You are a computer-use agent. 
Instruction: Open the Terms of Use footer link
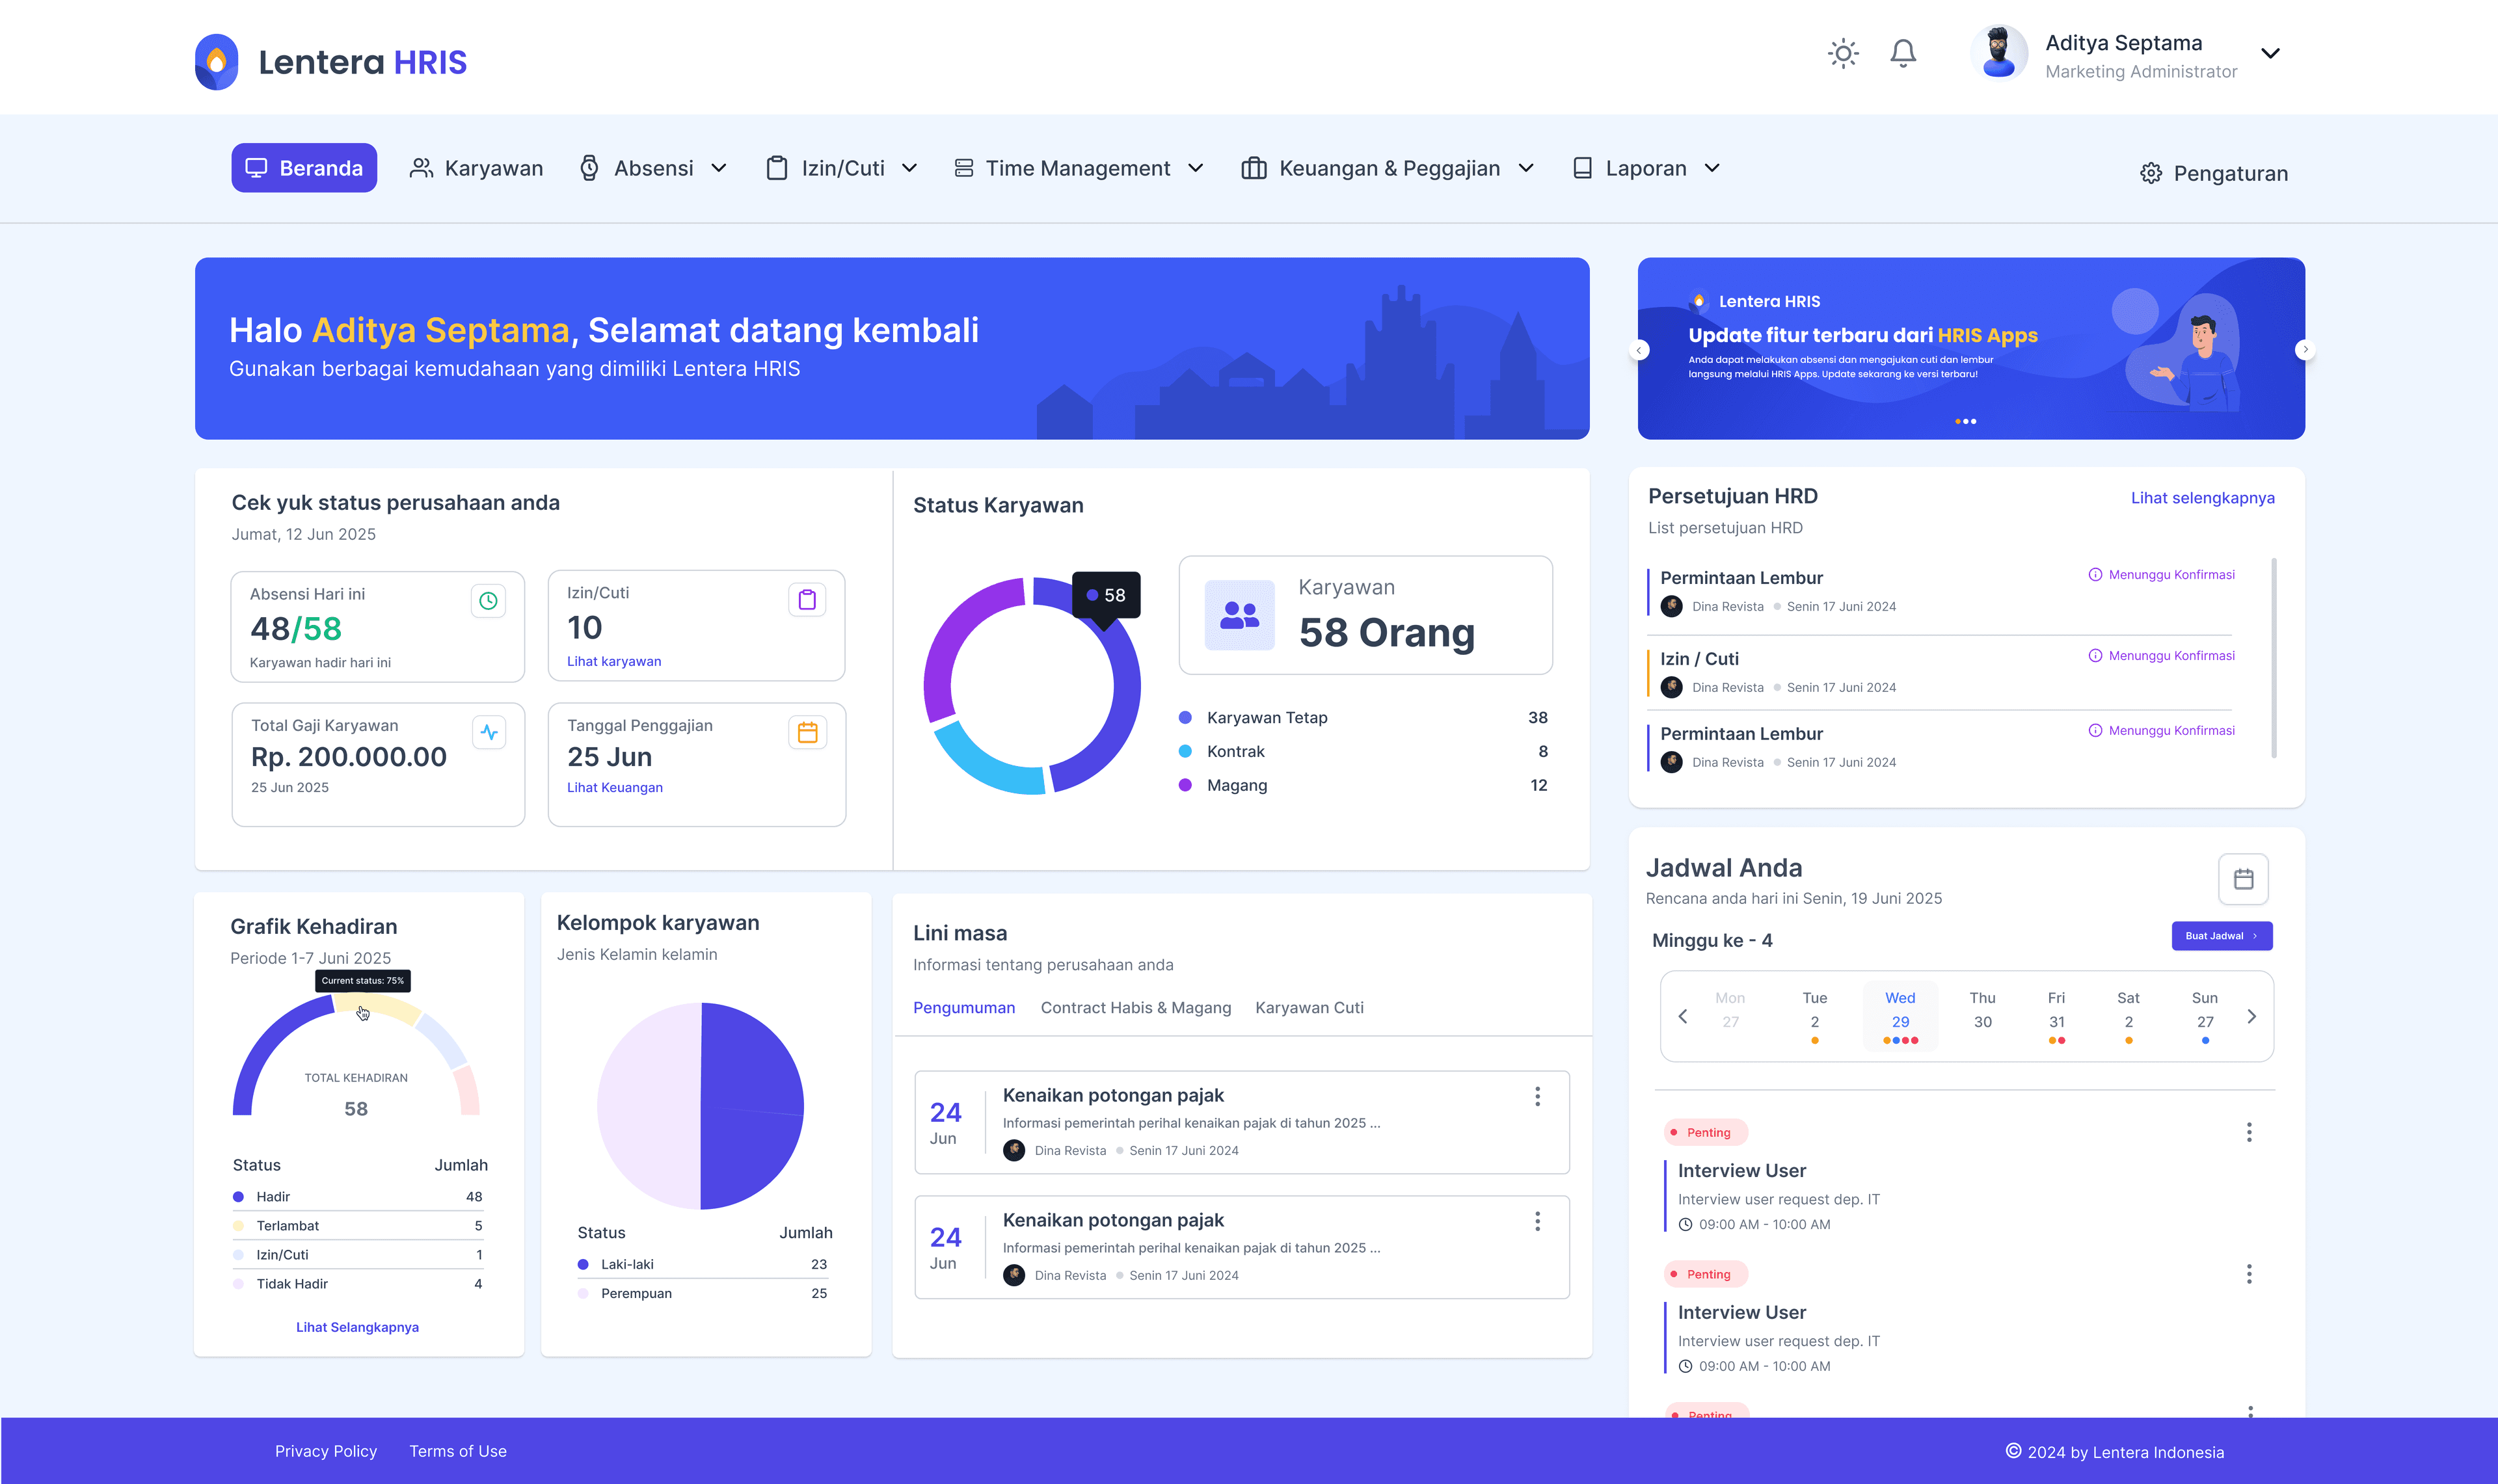458,1451
